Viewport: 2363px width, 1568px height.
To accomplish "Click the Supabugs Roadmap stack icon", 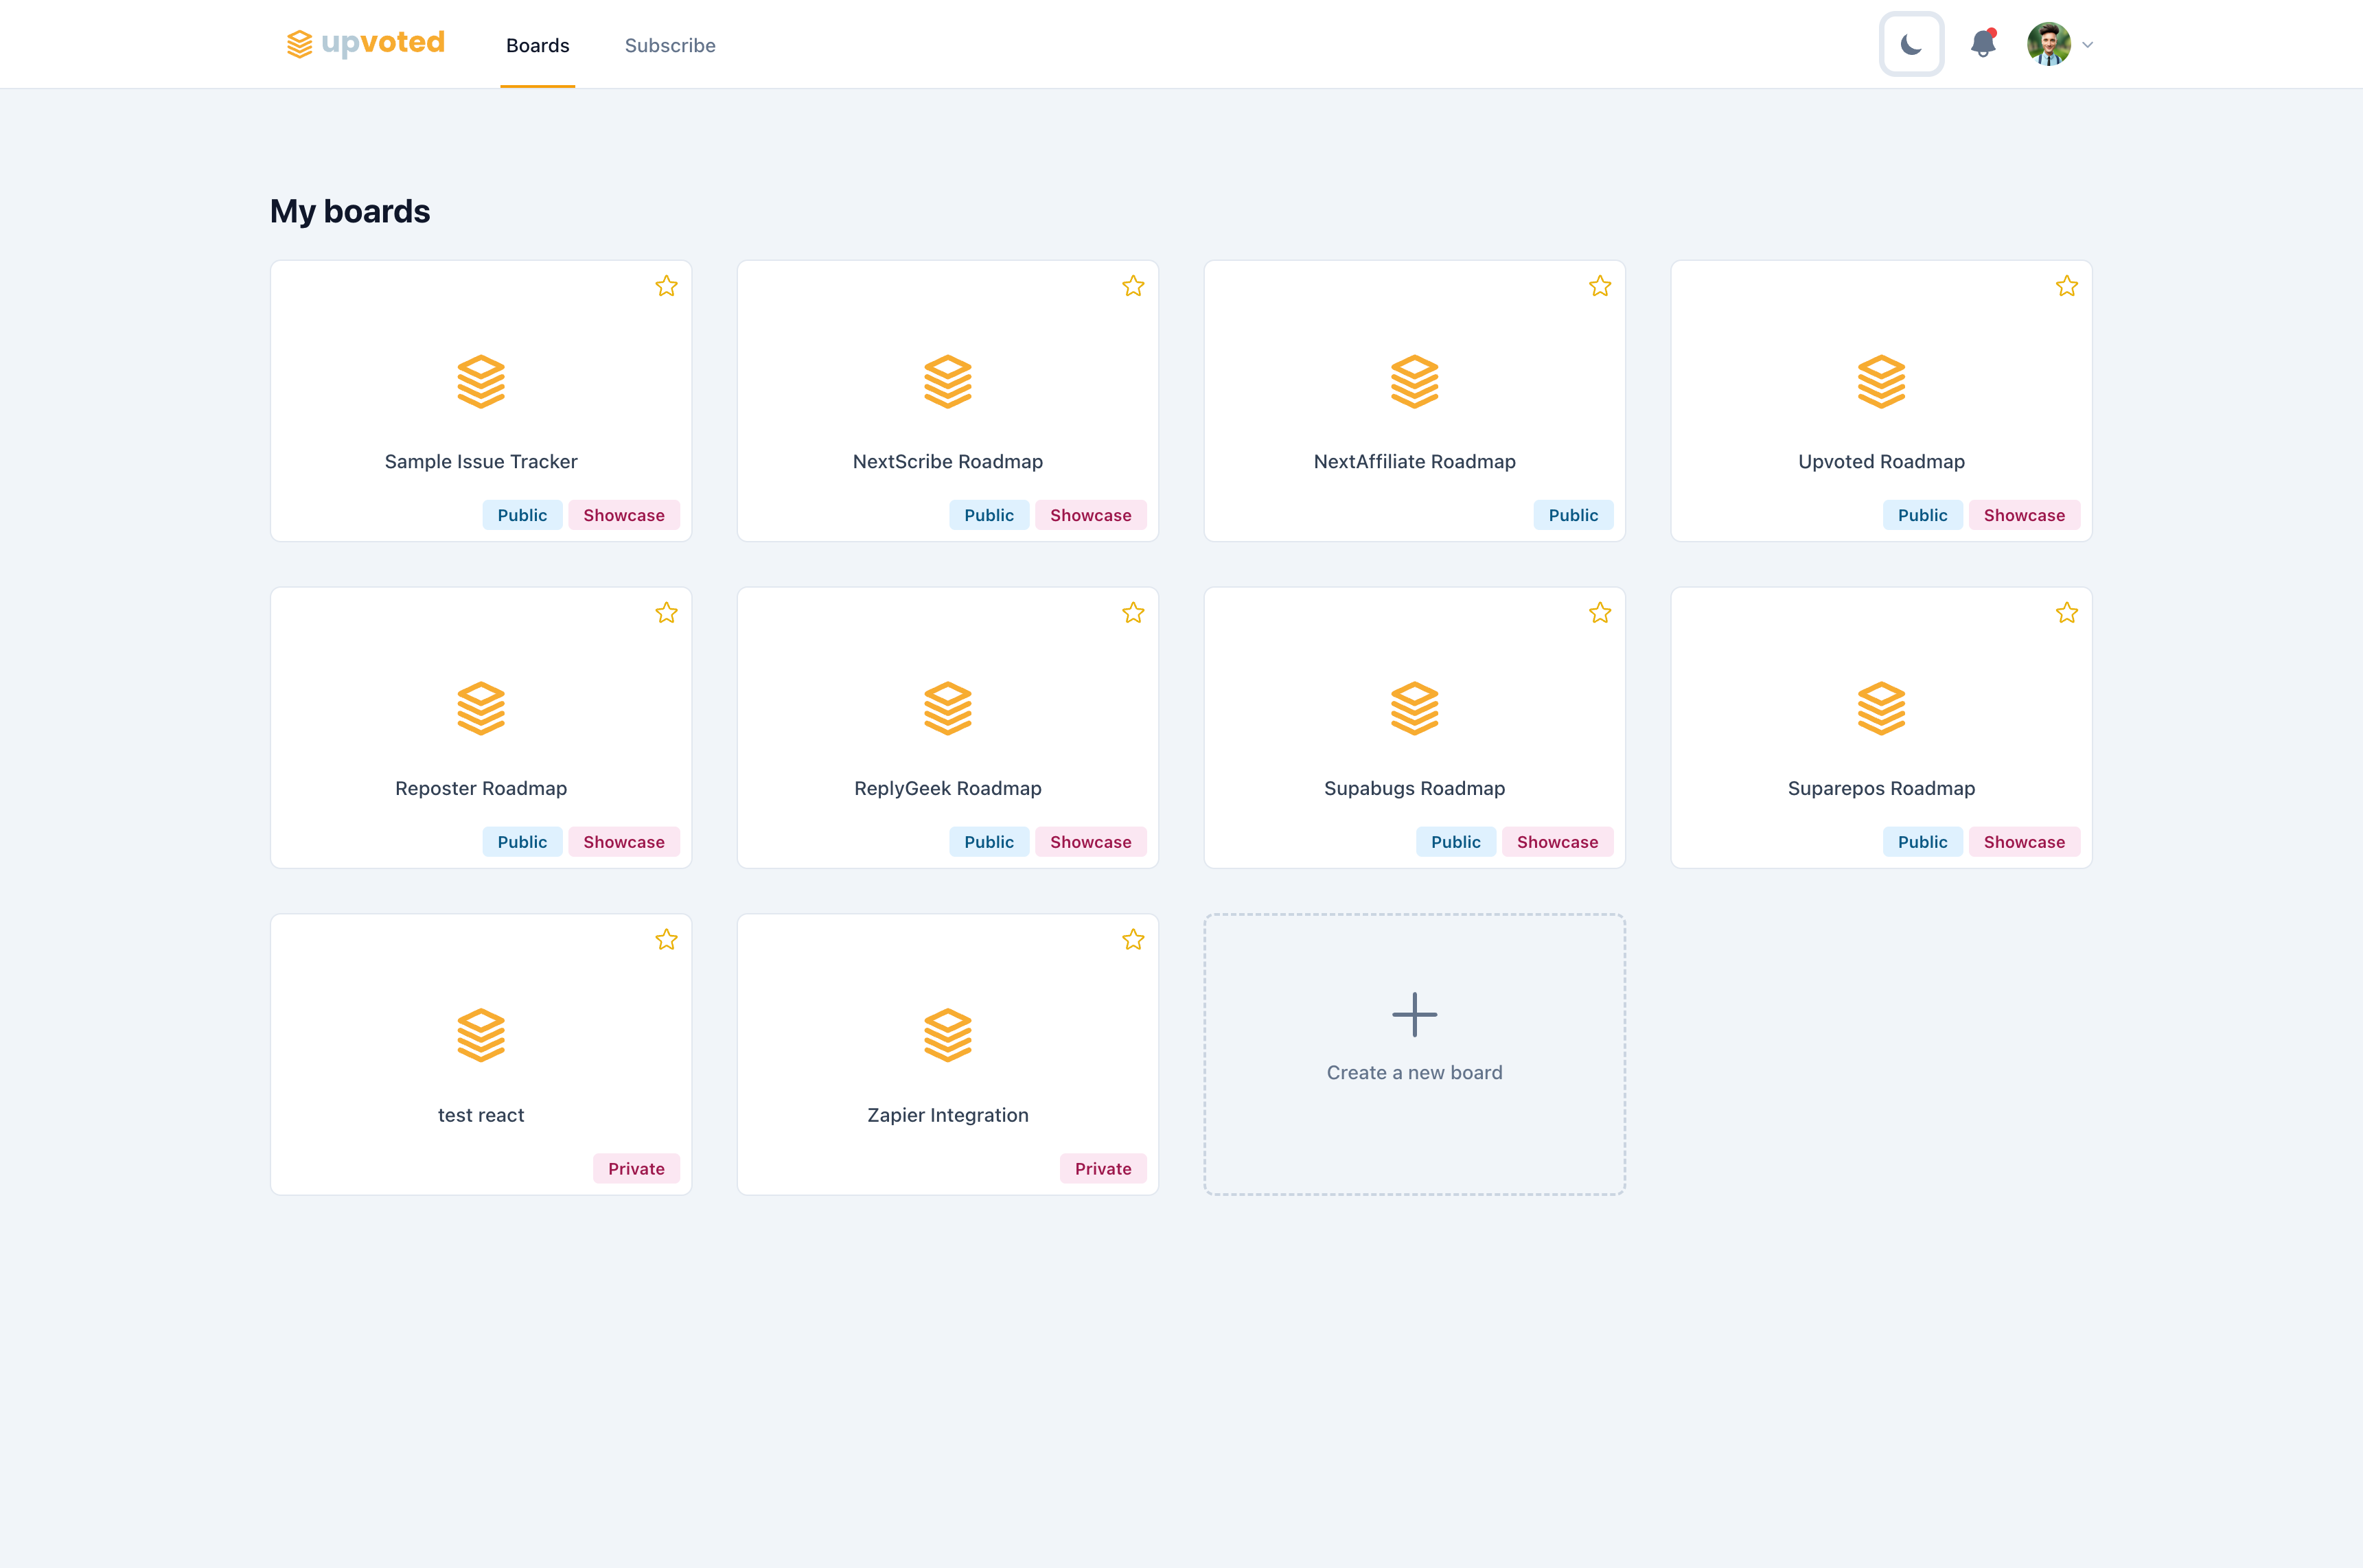I will (1414, 708).
